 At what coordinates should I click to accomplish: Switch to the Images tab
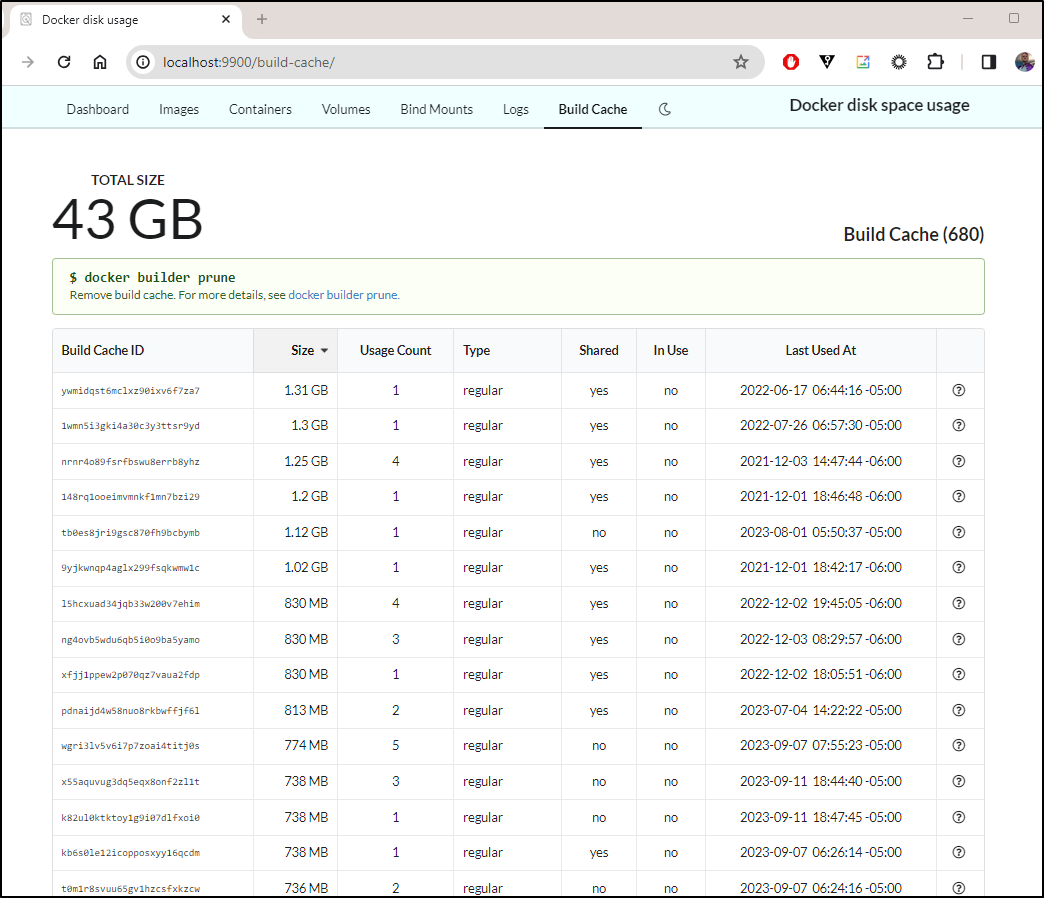(x=179, y=109)
